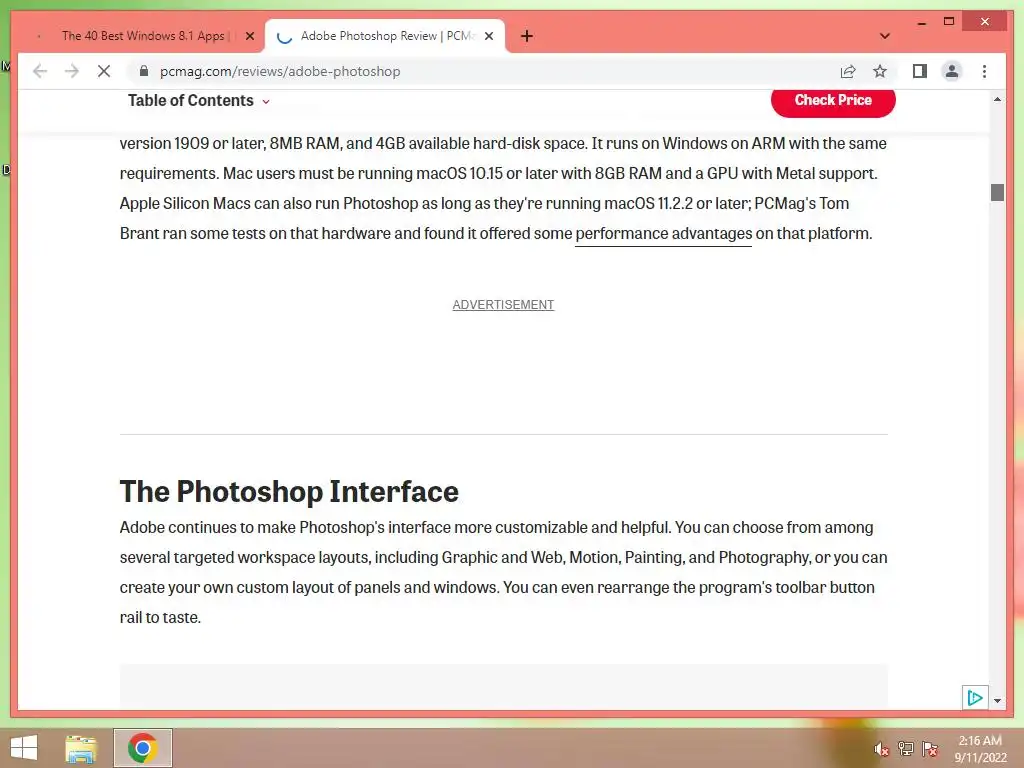Click the browser forward arrow
Image resolution: width=1024 pixels, height=768 pixels.
[72, 71]
